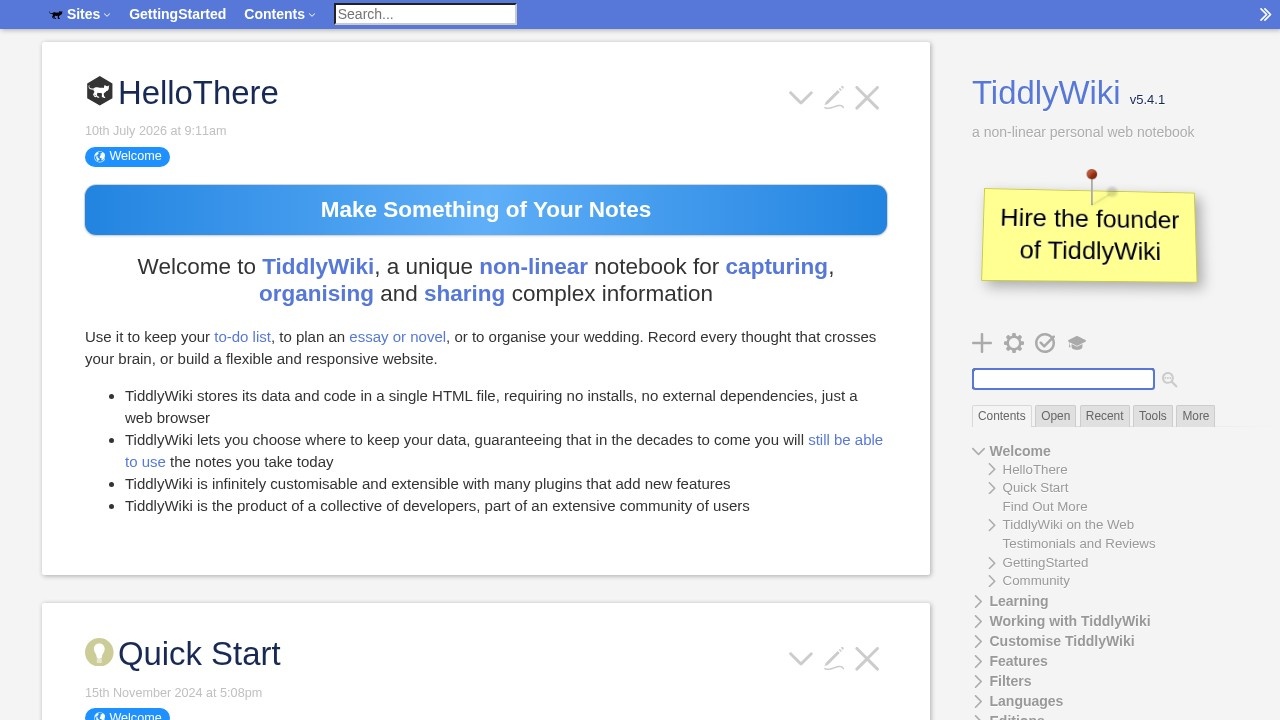1280x720 pixels.
Task: Close the HelloThere tiddler
Action: click(x=867, y=98)
